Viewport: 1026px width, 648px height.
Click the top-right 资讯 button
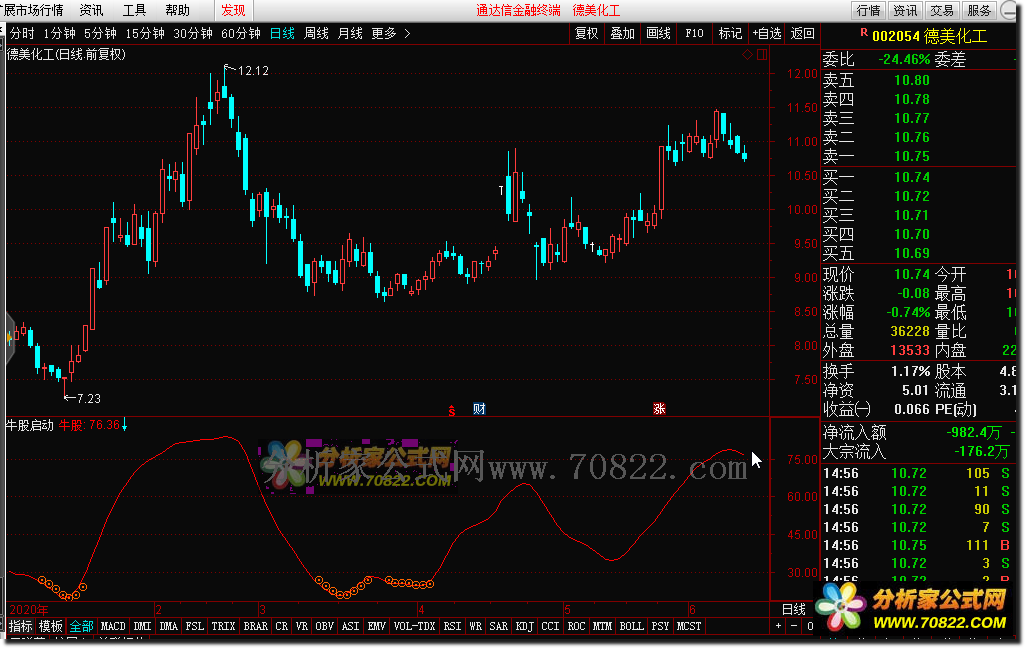pyautogui.click(x=906, y=10)
